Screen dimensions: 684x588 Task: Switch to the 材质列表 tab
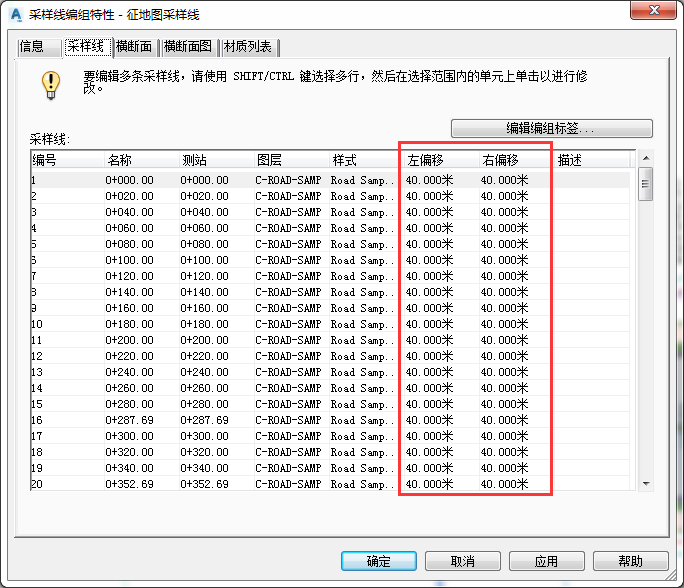pyautogui.click(x=248, y=47)
